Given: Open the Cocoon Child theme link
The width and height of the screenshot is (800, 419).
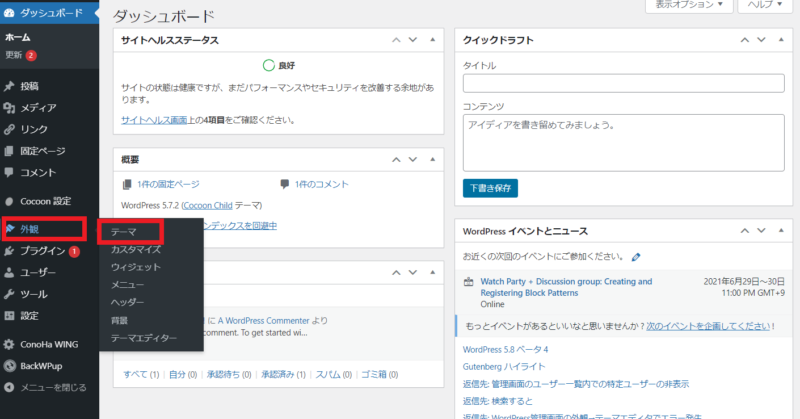Looking at the screenshot, I should point(208,205).
